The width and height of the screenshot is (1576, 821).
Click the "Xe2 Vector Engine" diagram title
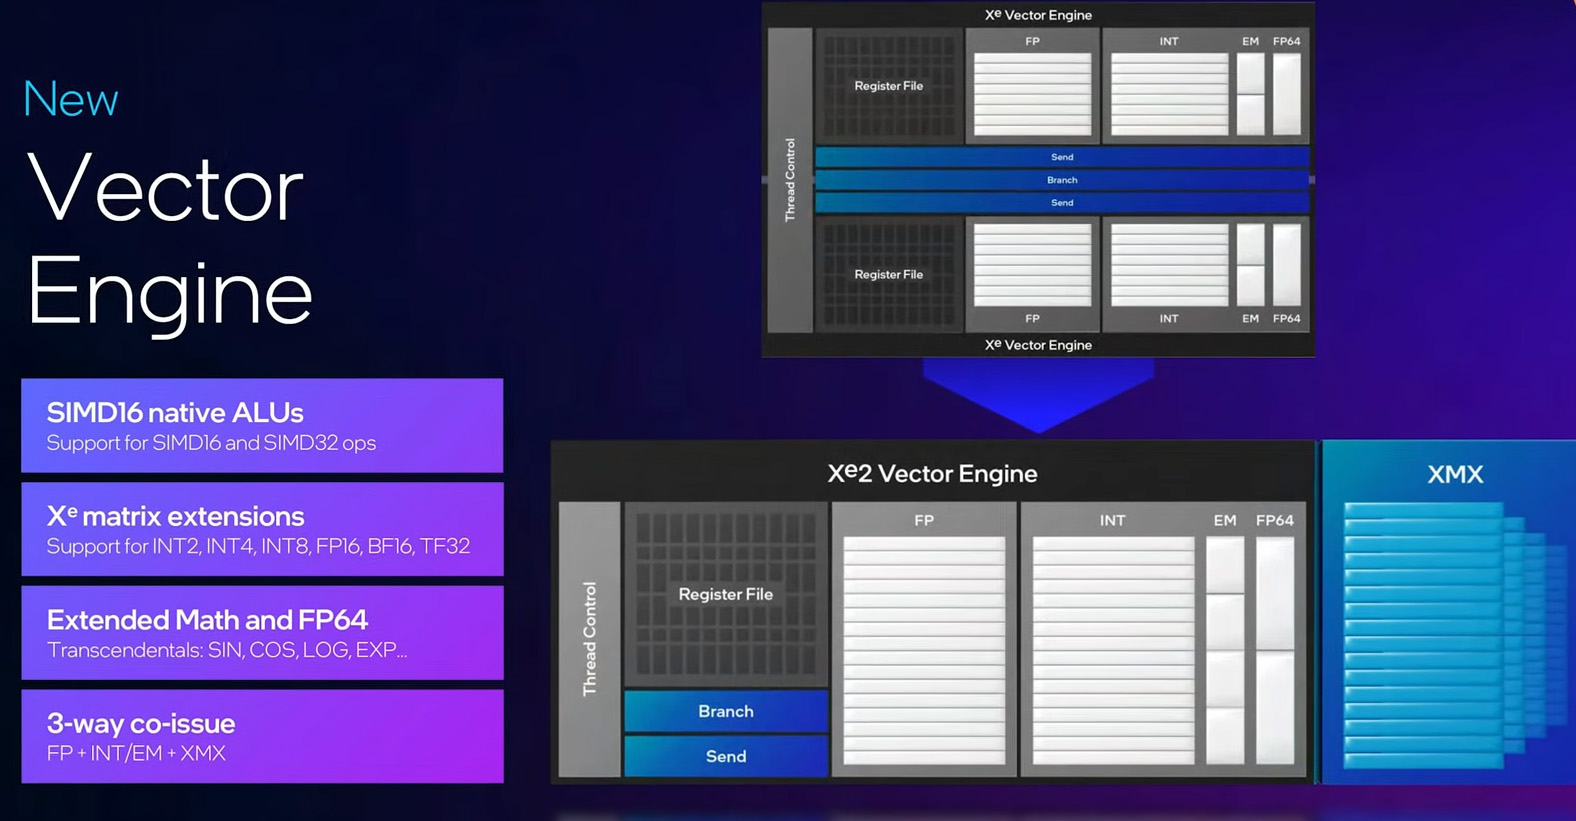pos(932,473)
